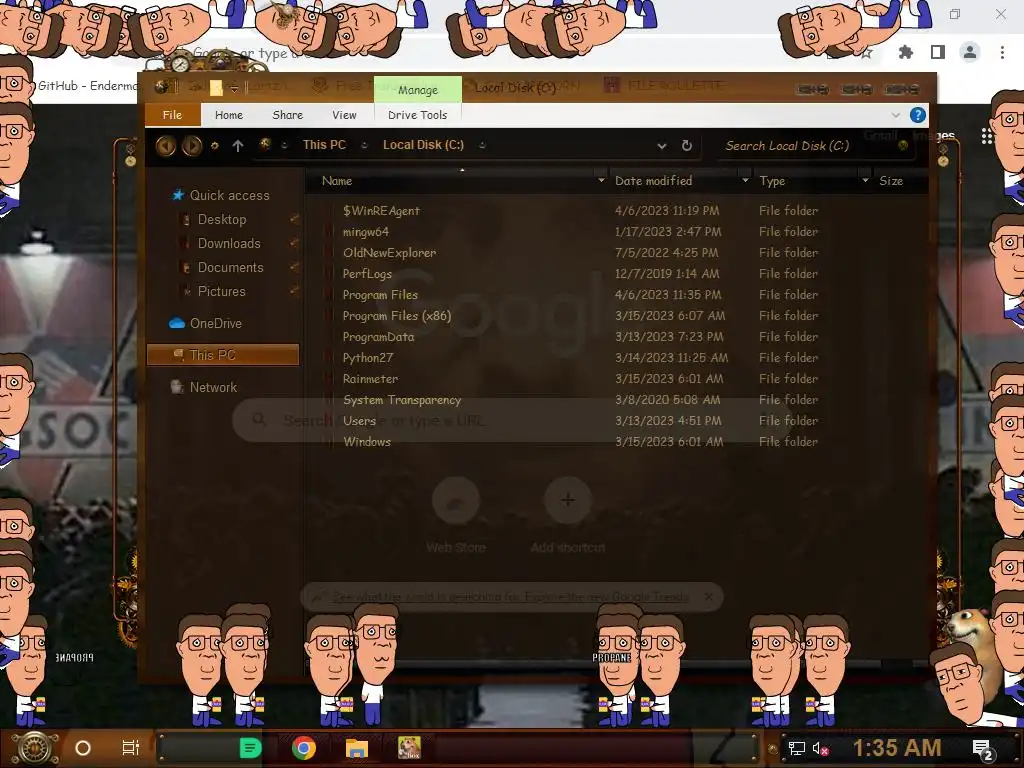The height and width of the screenshot is (768, 1024).
Task: Open Chrome profile avatar
Action: [970, 52]
